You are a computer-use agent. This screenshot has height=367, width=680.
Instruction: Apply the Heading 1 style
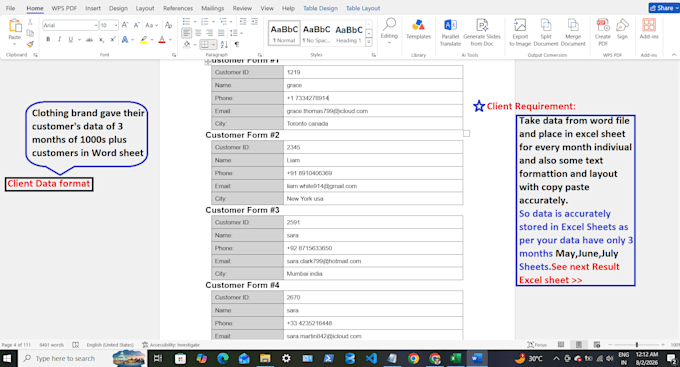tap(349, 33)
